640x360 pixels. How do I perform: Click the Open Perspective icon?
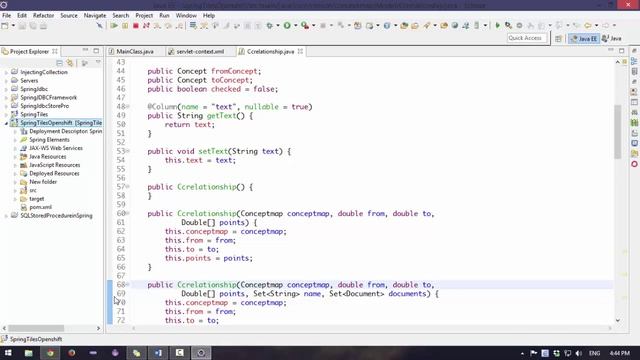[x=558, y=38]
